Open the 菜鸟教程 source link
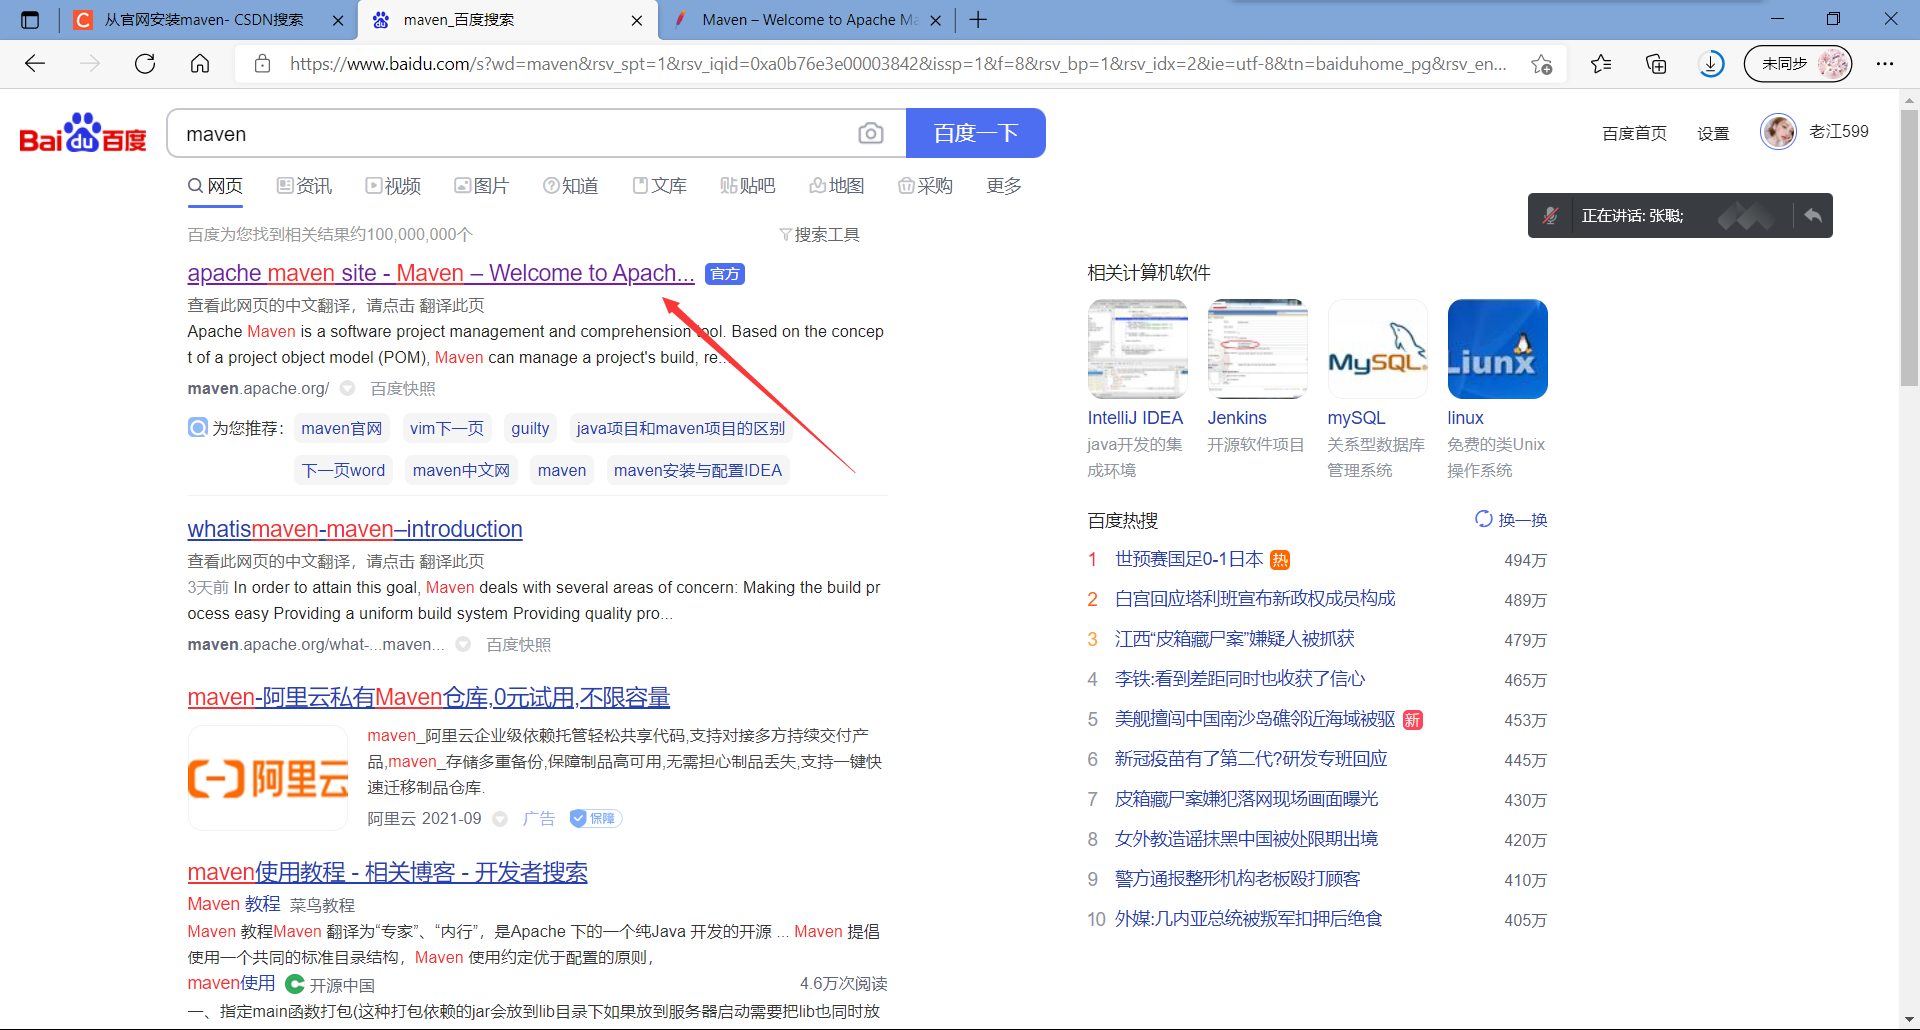1920x1030 pixels. (x=322, y=905)
